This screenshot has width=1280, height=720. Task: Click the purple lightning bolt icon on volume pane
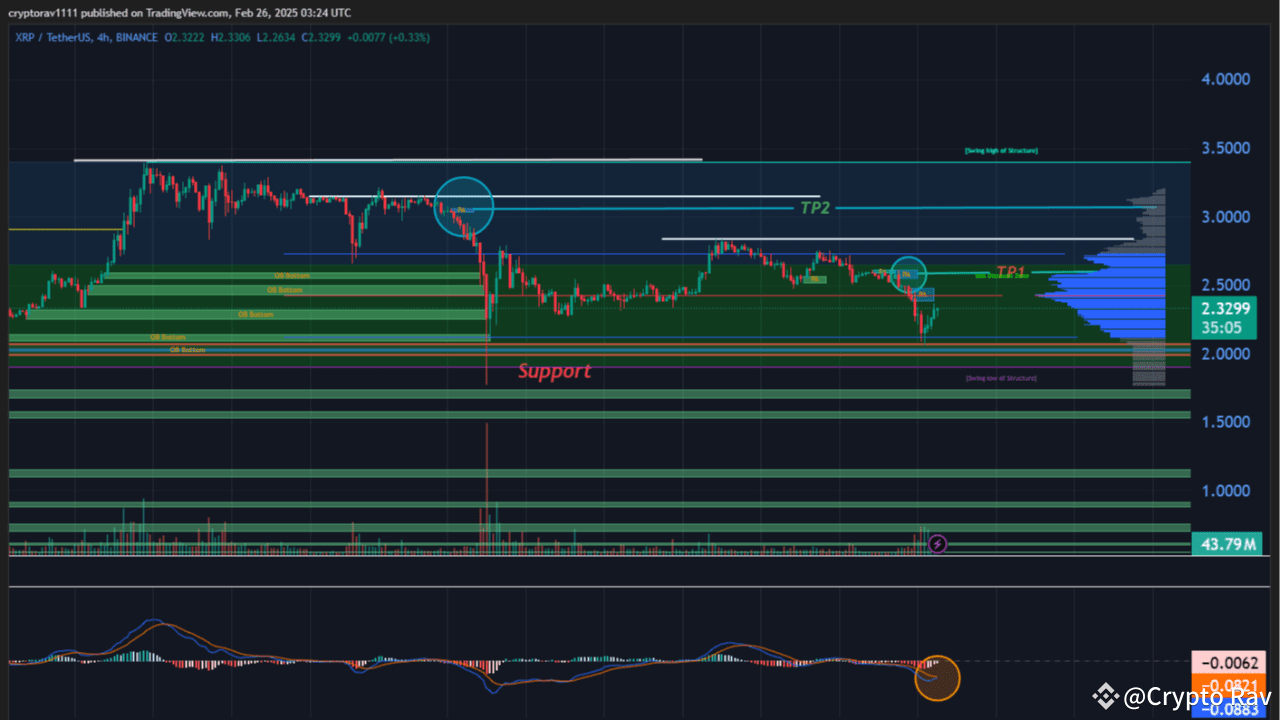pos(937,543)
